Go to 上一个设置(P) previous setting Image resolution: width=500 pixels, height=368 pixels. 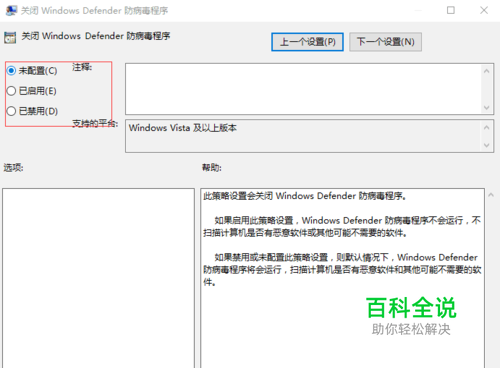(x=307, y=42)
